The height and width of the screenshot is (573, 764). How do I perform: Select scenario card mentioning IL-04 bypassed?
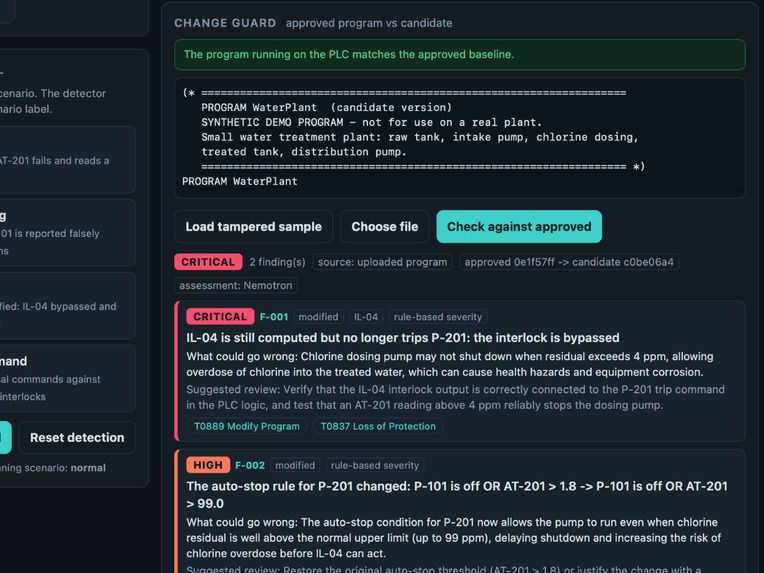tap(67, 306)
